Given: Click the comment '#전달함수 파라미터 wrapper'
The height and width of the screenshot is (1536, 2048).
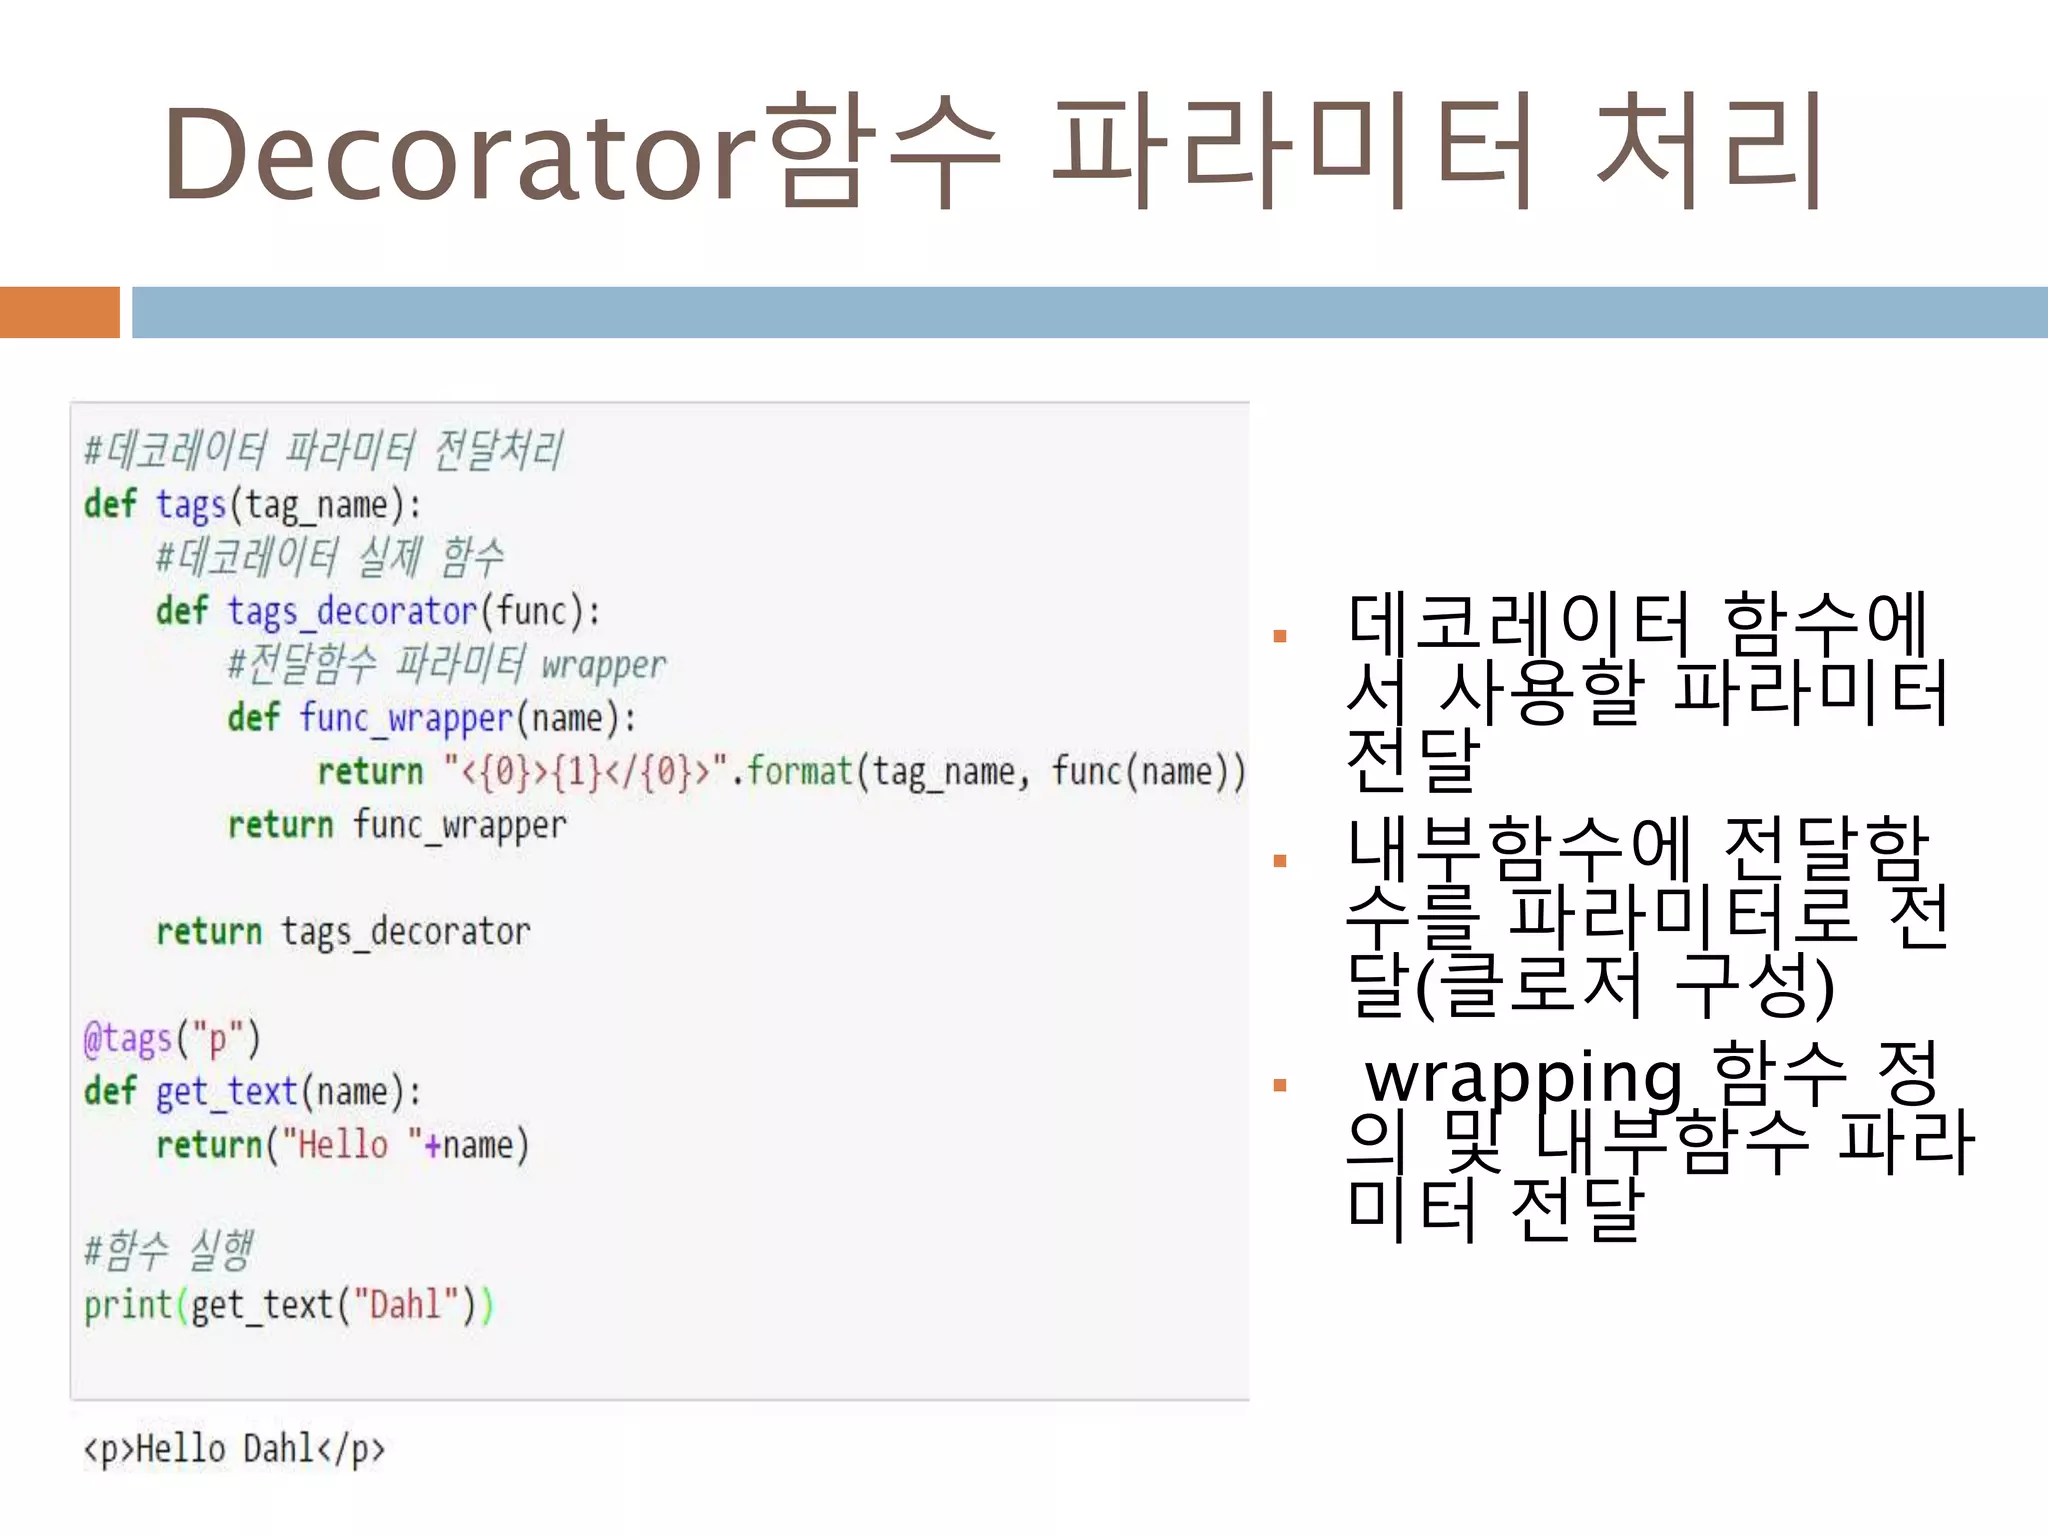Looking at the screenshot, I should [x=446, y=664].
